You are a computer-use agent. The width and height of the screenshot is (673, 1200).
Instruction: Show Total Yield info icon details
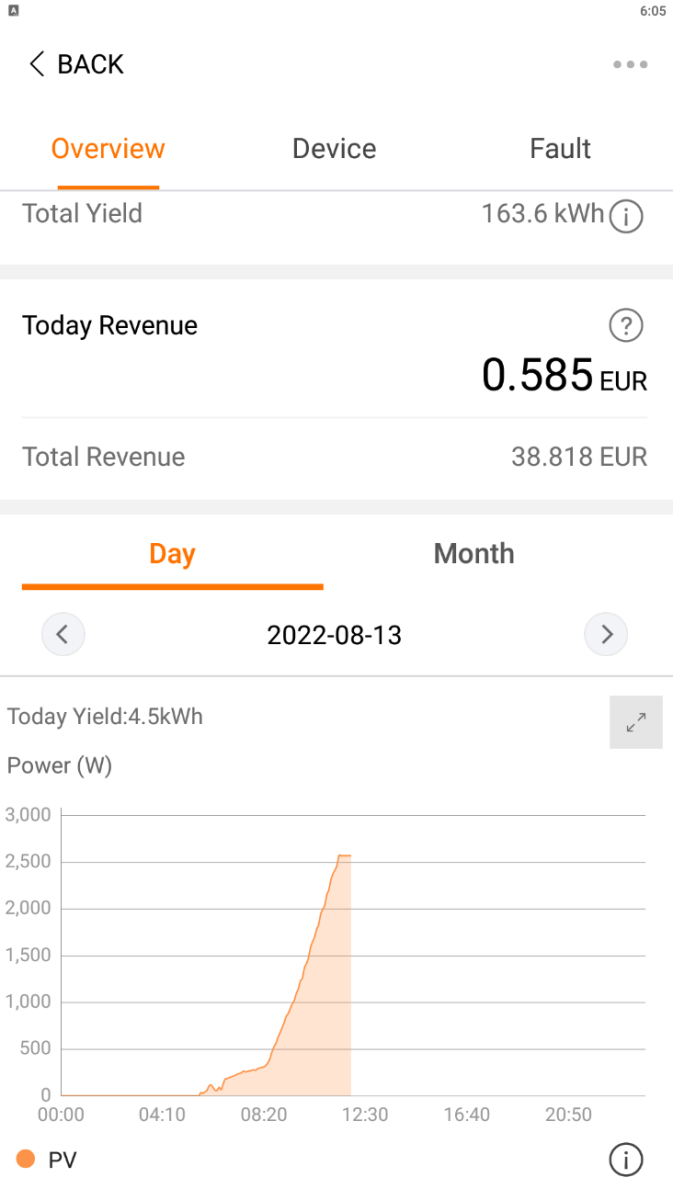[626, 215]
